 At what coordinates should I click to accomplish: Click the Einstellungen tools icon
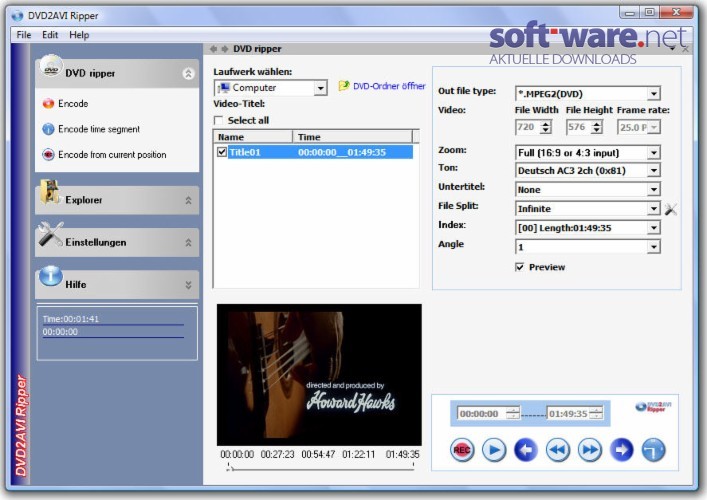[x=50, y=235]
